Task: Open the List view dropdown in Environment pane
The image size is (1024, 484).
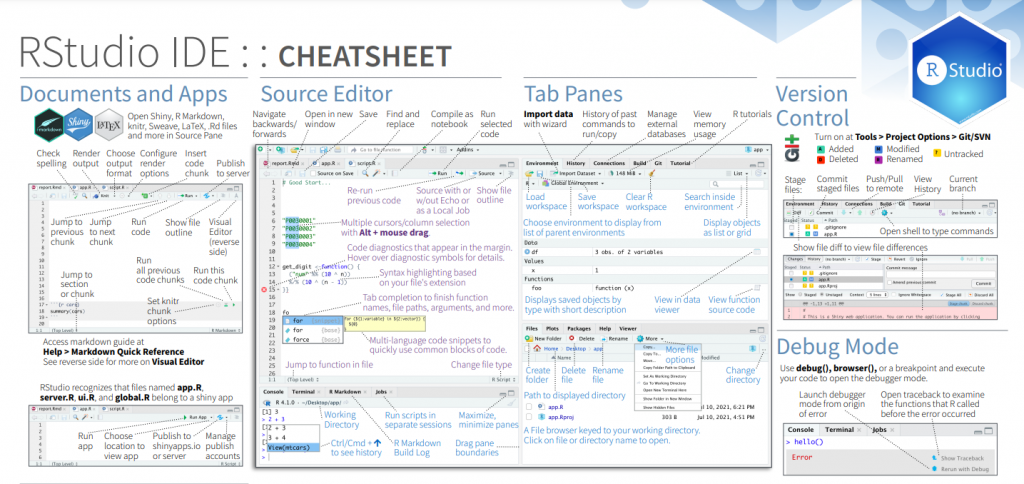Action: (738, 174)
